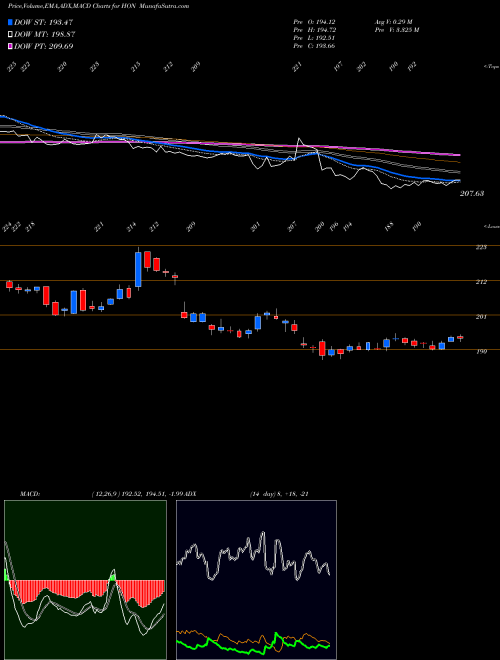Screen dimensions: 500x660
Task: Click the 190 price axis label
Action: click(481, 351)
